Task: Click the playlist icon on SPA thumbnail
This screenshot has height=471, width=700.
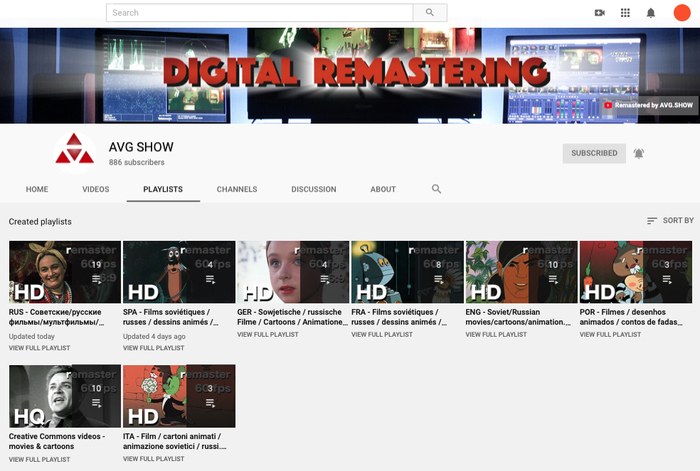Action: (210, 279)
